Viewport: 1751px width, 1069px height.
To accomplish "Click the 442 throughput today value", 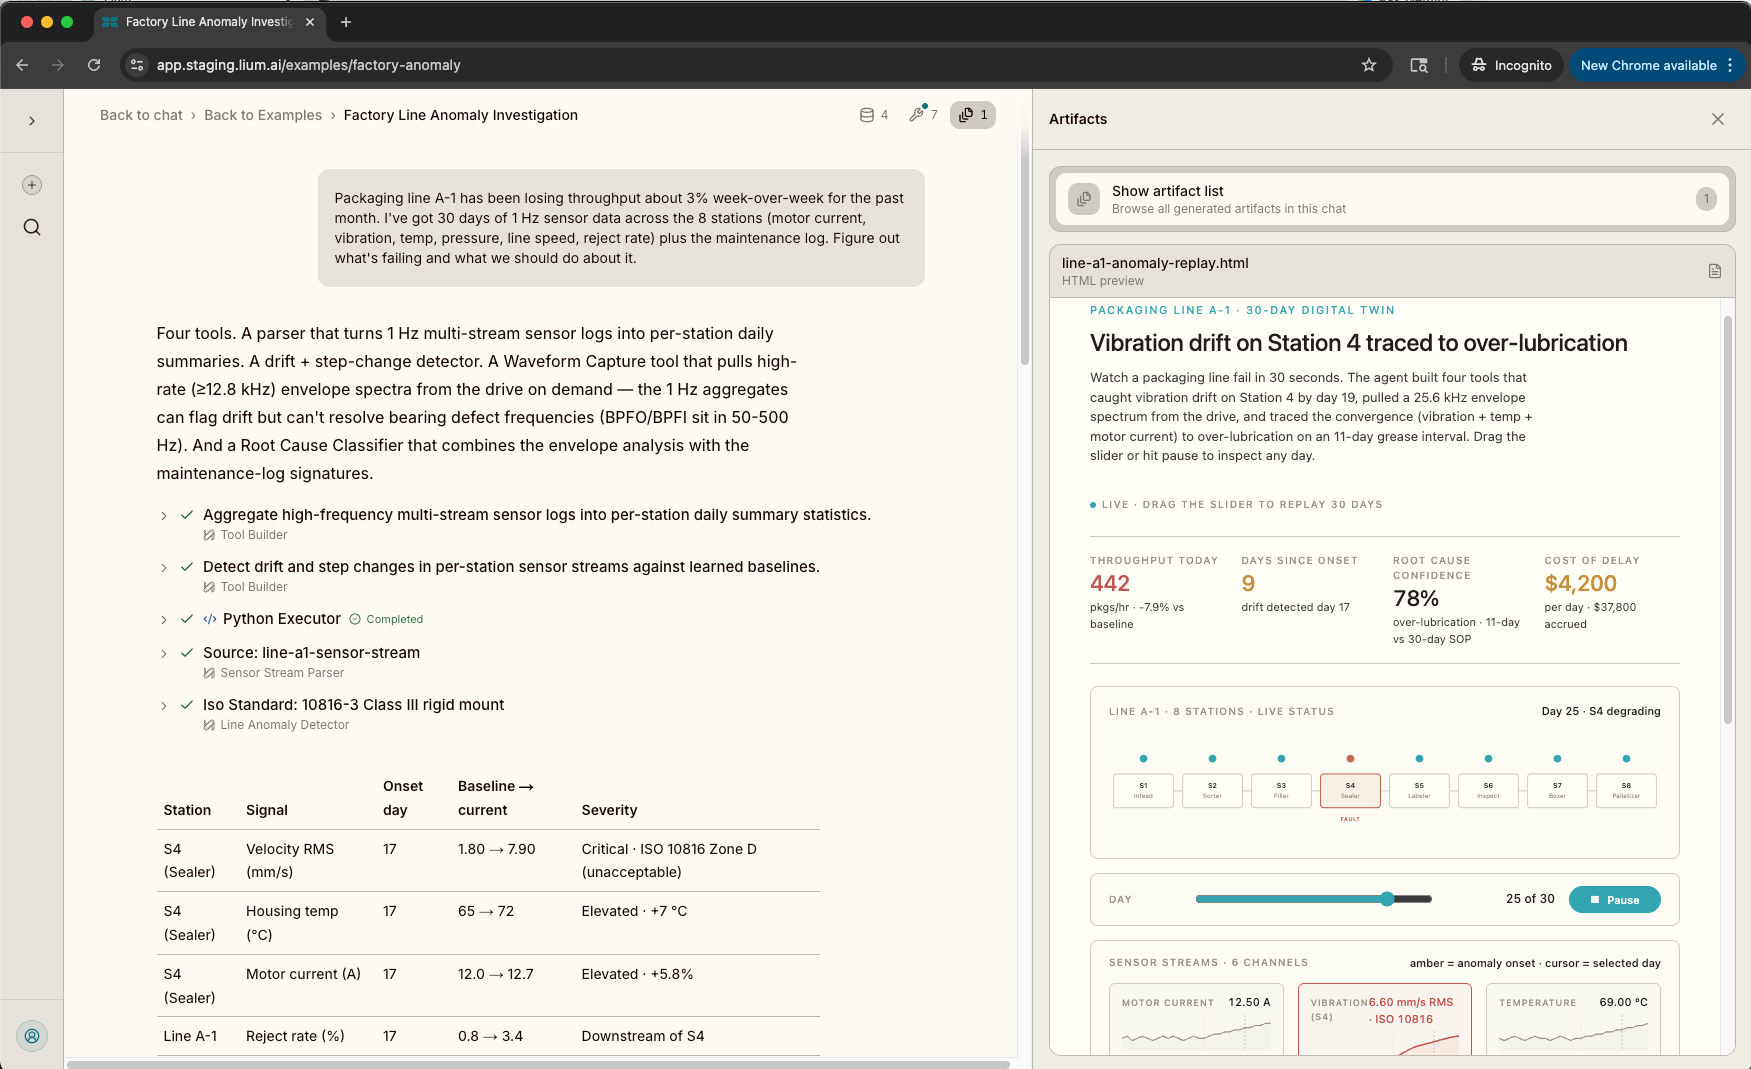I will 1110,583.
